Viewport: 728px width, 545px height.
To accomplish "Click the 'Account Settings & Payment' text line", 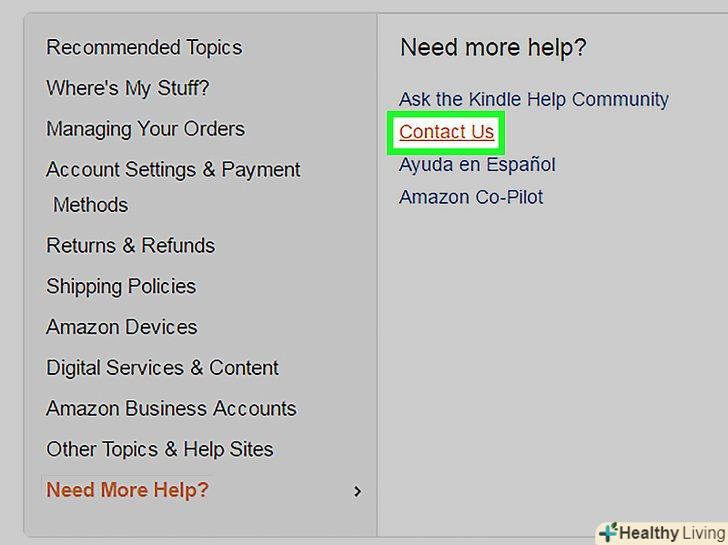I will 173,170.
